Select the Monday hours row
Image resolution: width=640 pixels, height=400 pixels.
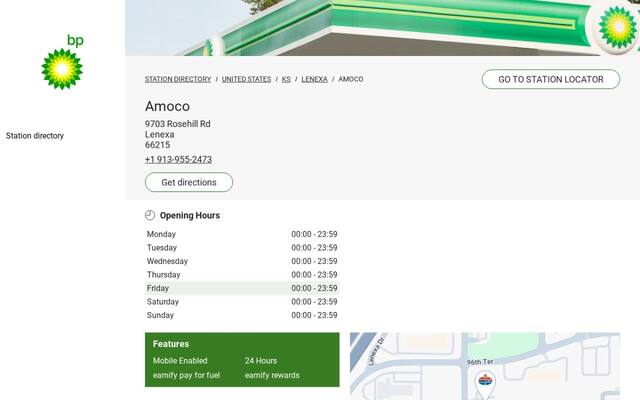(242, 234)
